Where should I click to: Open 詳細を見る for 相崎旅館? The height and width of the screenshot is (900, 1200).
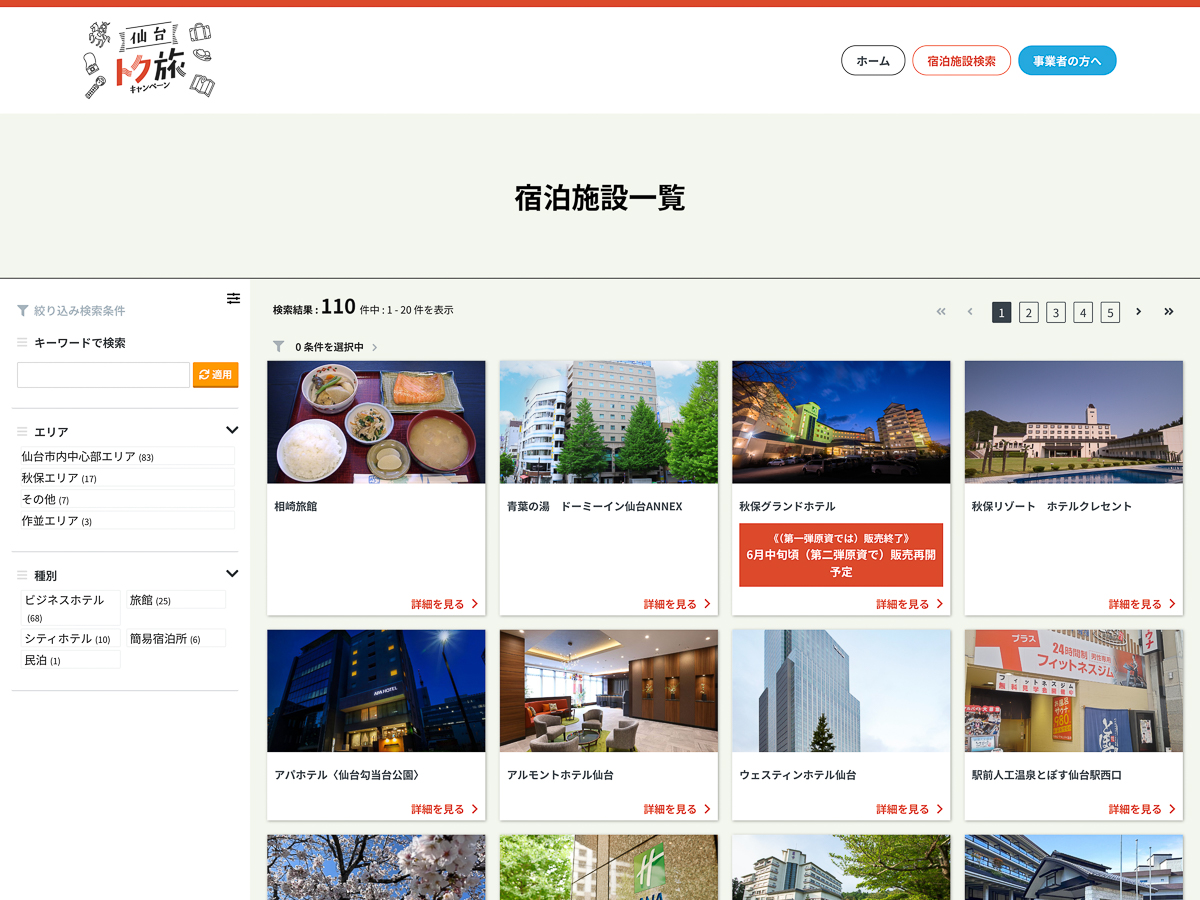point(444,604)
